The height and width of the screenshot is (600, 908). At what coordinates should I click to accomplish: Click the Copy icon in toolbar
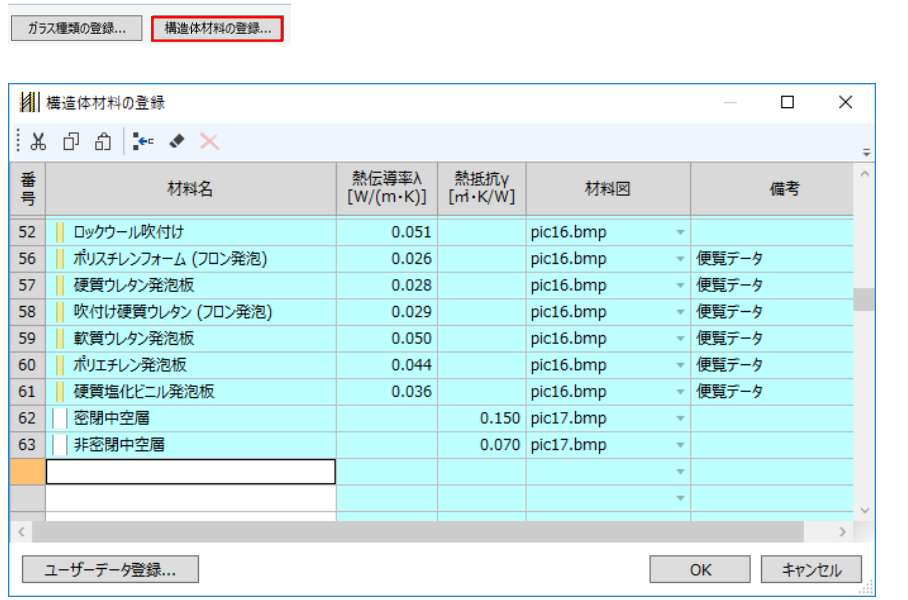coord(71,142)
